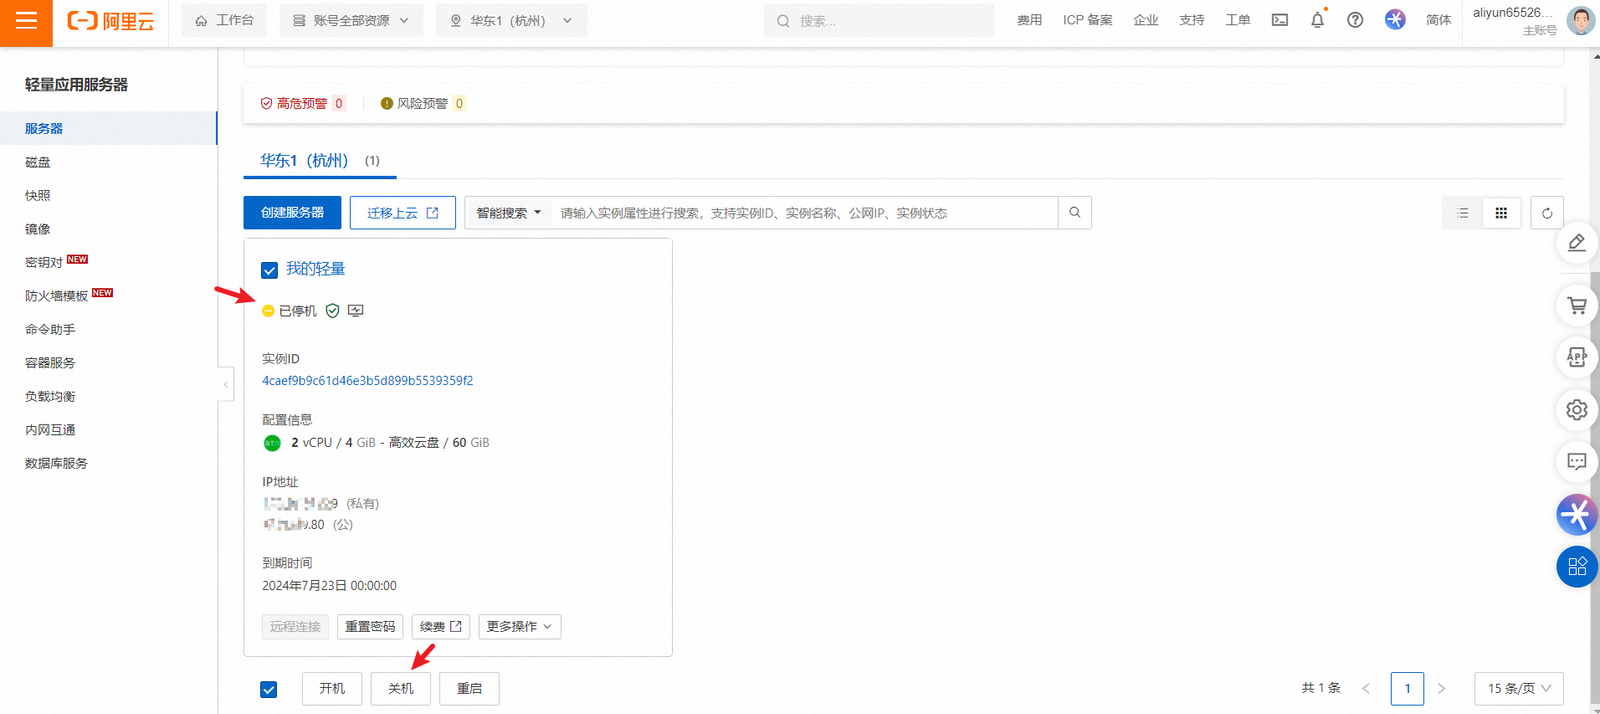Click the 高危预警 alert indicator
This screenshot has width=1600, height=714.
pos(302,103)
